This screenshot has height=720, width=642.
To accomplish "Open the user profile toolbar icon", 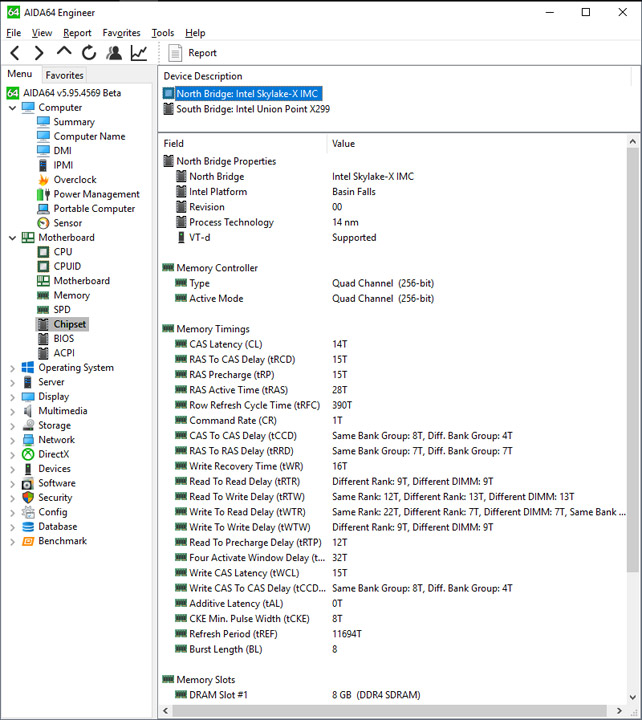I will coord(114,53).
